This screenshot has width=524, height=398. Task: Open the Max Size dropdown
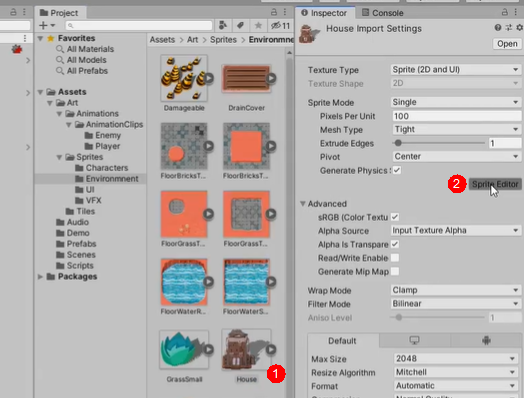[456, 359]
